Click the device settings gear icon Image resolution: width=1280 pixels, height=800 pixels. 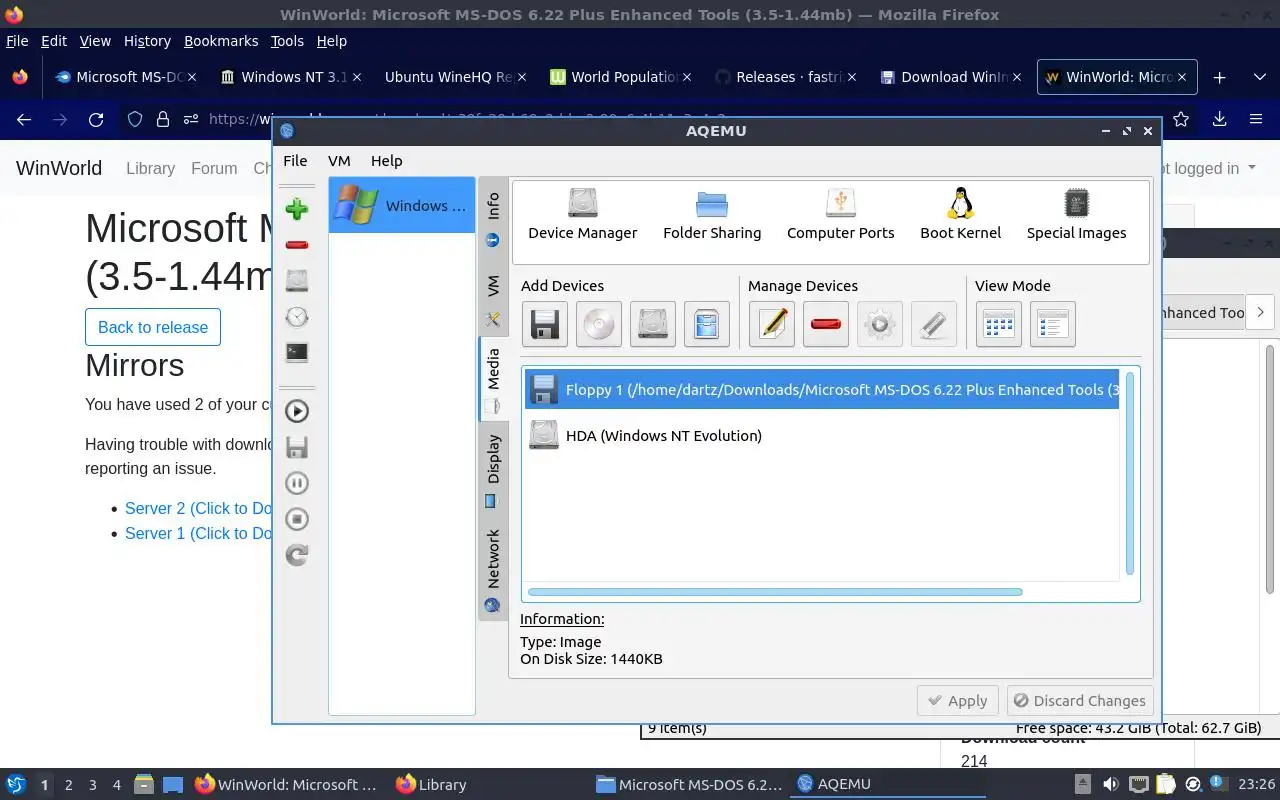(x=880, y=324)
